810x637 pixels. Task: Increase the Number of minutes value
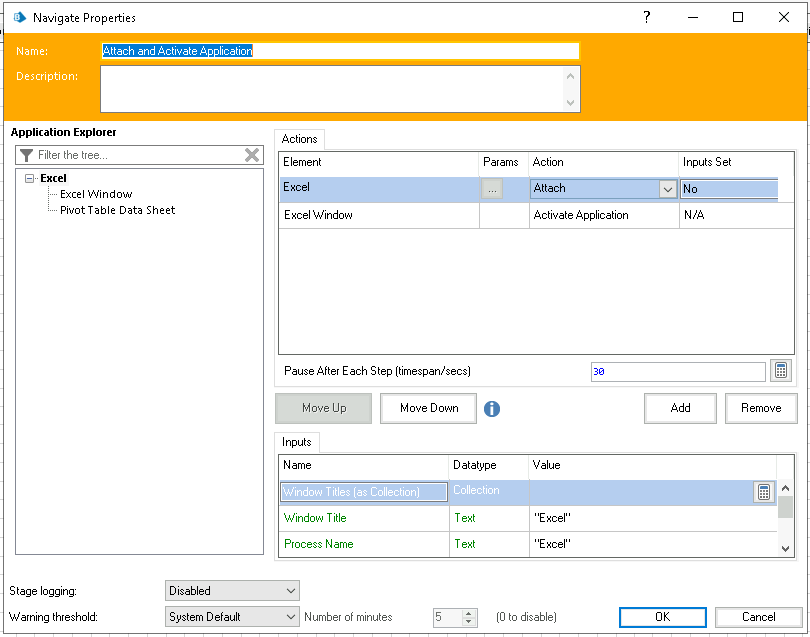[x=466, y=611]
